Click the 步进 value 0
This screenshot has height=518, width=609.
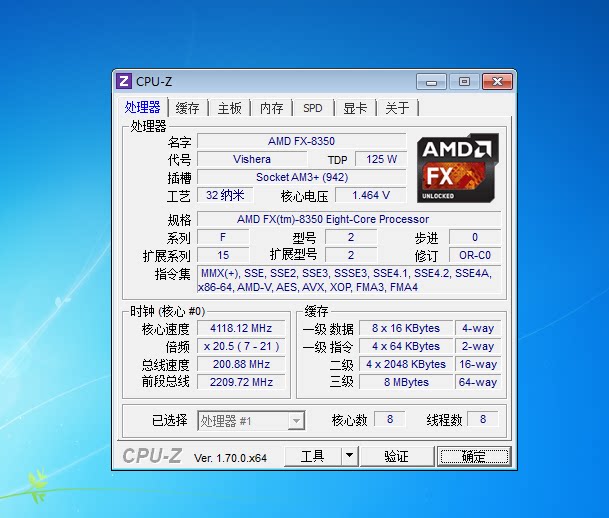pyautogui.click(x=475, y=237)
